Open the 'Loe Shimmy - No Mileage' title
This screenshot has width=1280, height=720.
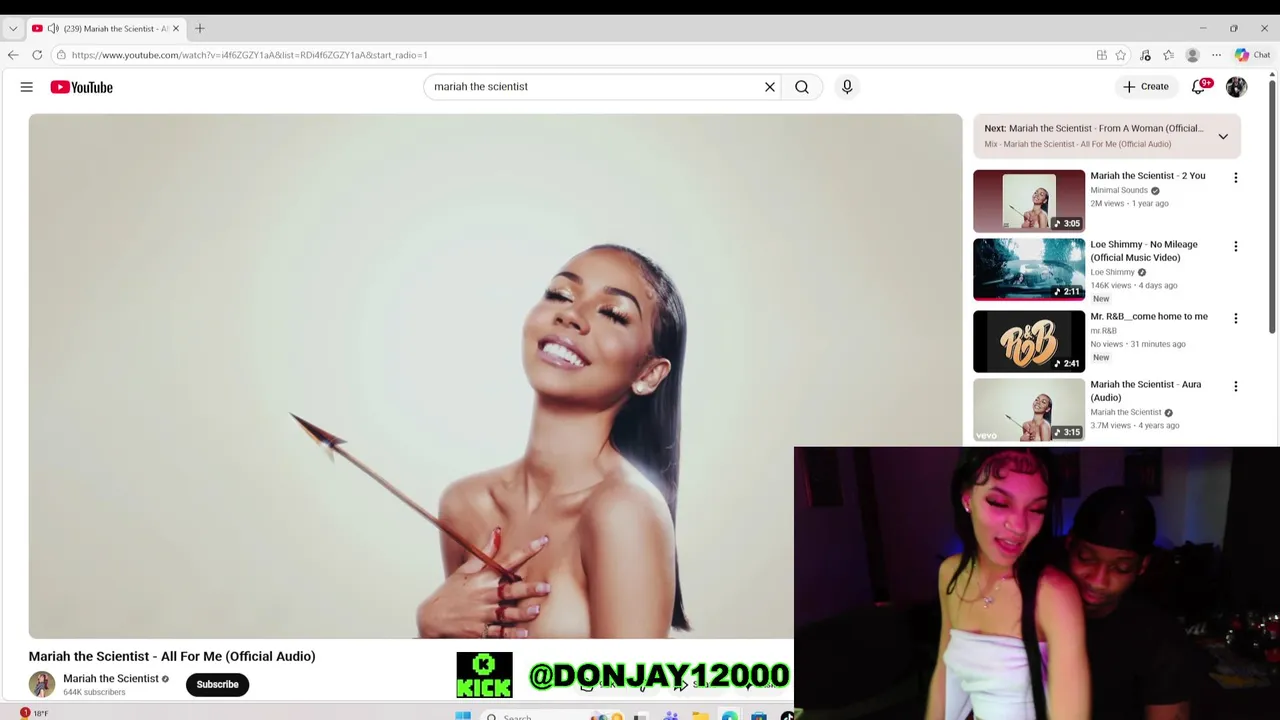click(1144, 251)
